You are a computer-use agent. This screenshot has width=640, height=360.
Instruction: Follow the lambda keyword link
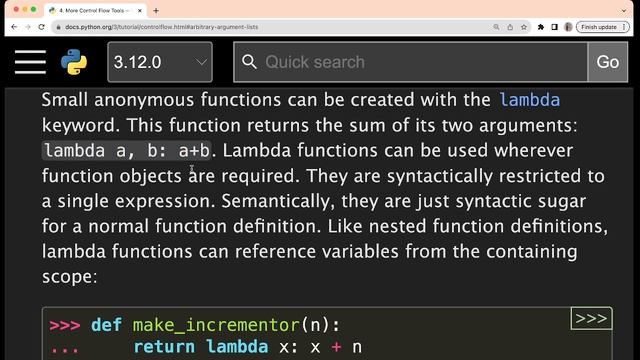pos(529,100)
